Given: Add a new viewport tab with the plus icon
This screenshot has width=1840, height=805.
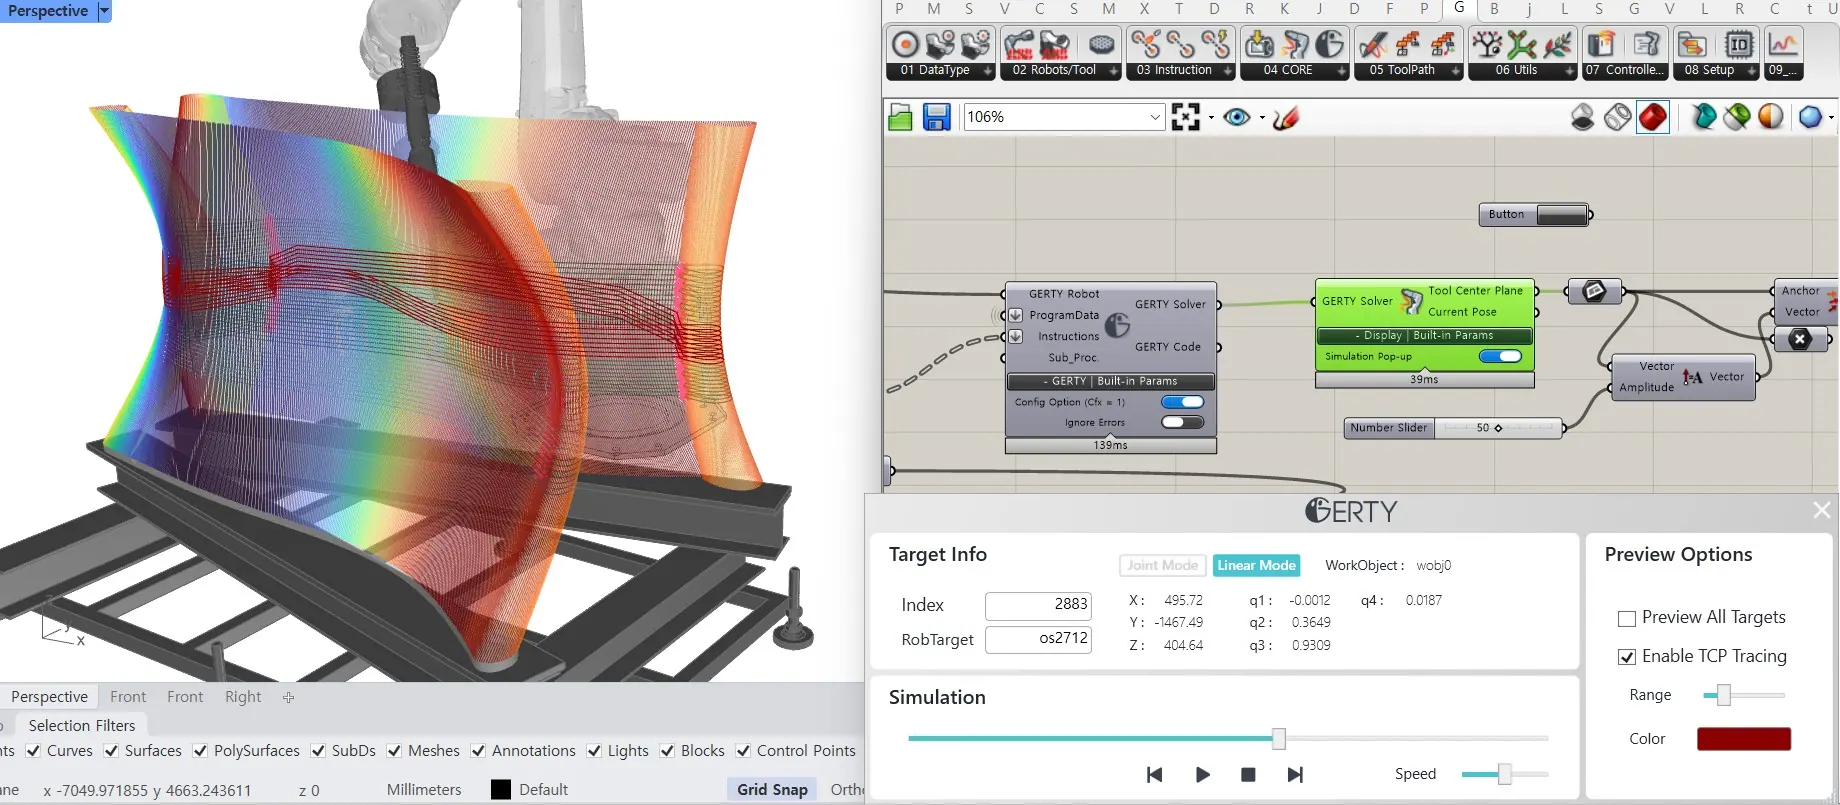Looking at the screenshot, I should [288, 697].
